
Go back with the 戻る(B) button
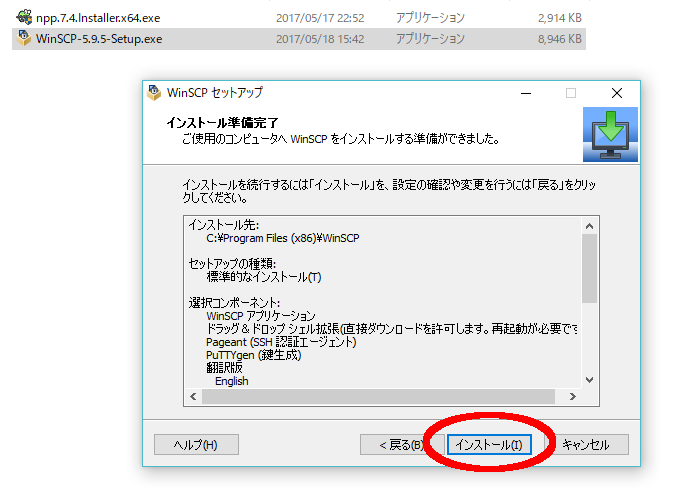click(x=396, y=444)
